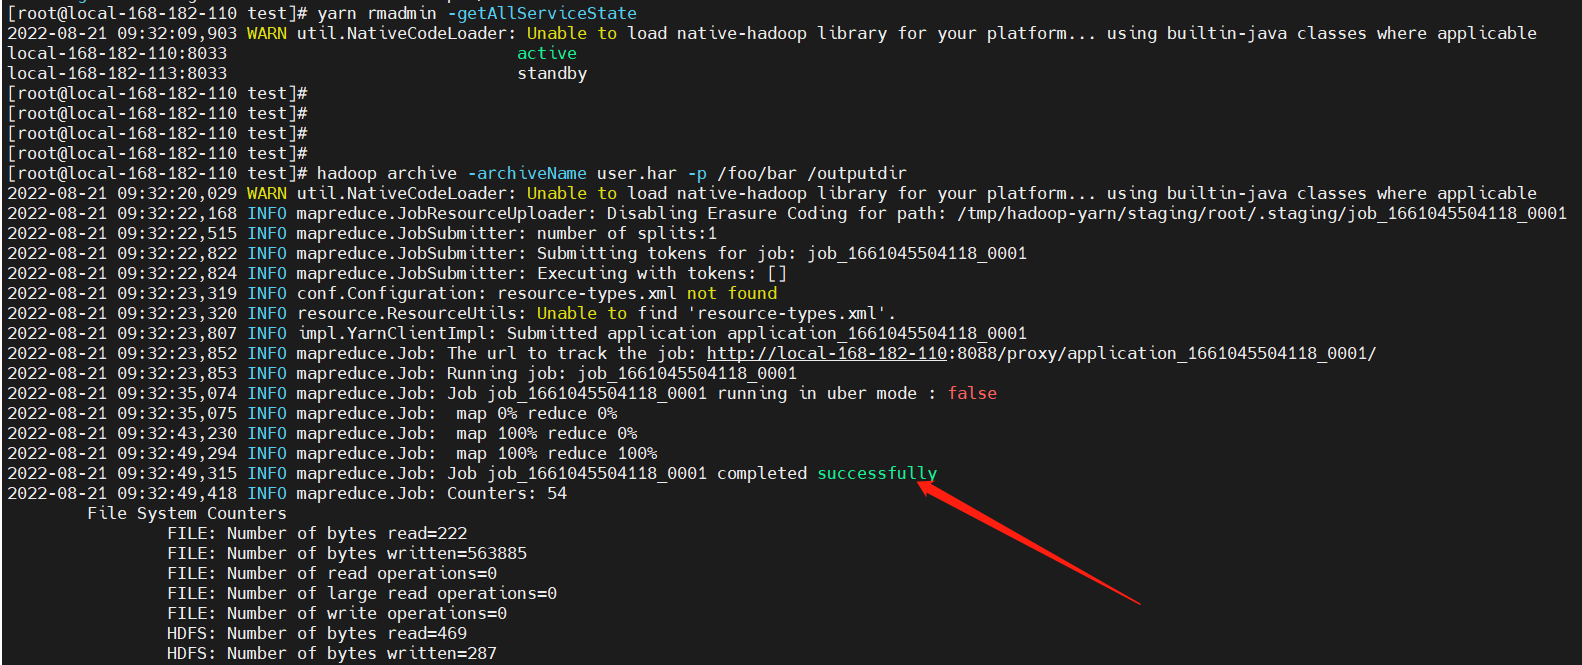Click 'FILE: Number of bytes written=563885'

tap(347, 553)
